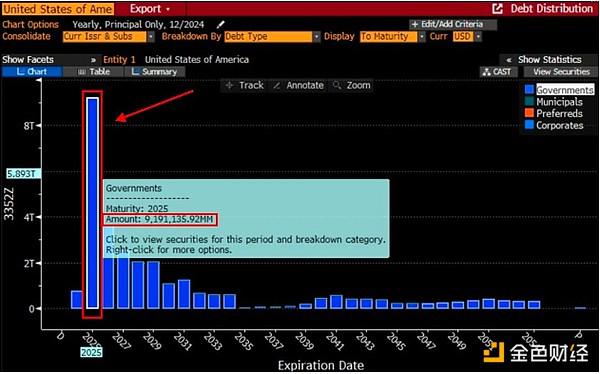Open the Display To Maturity dropdown
This screenshot has height=374, width=600.
421,37
